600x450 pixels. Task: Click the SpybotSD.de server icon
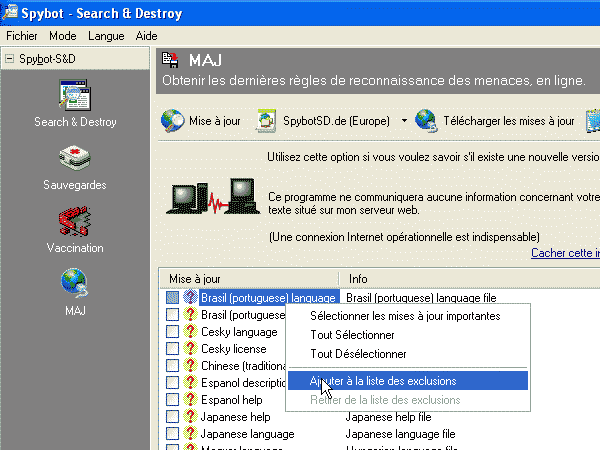pos(266,121)
